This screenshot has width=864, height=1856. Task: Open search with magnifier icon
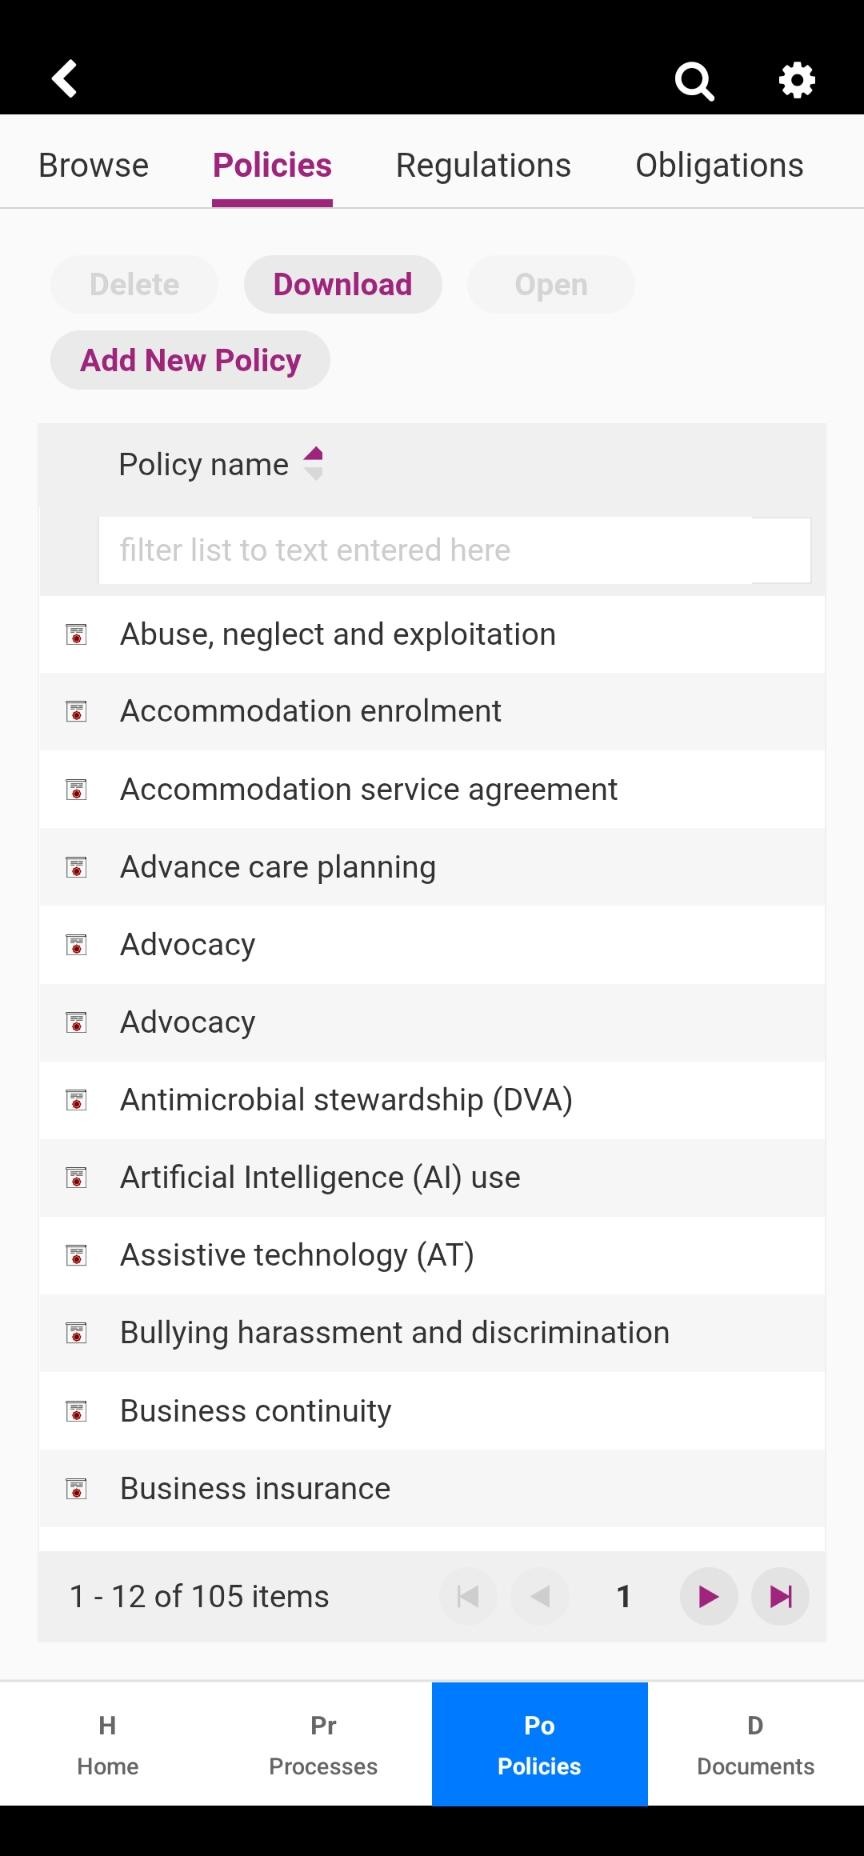pyautogui.click(x=694, y=81)
